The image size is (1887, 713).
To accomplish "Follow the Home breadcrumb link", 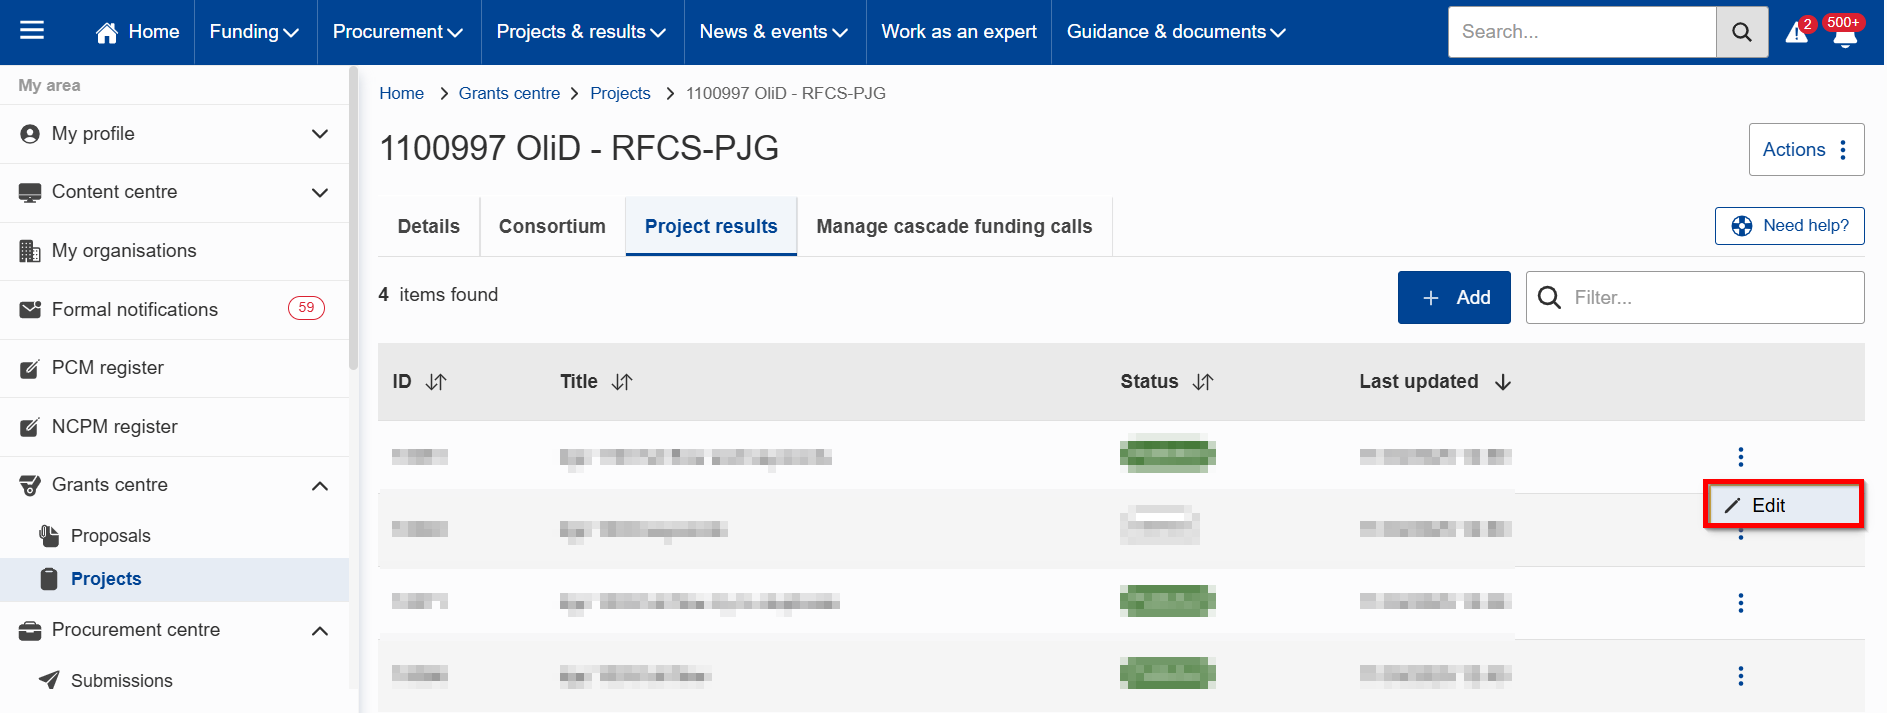I will (x=401, y=93).
